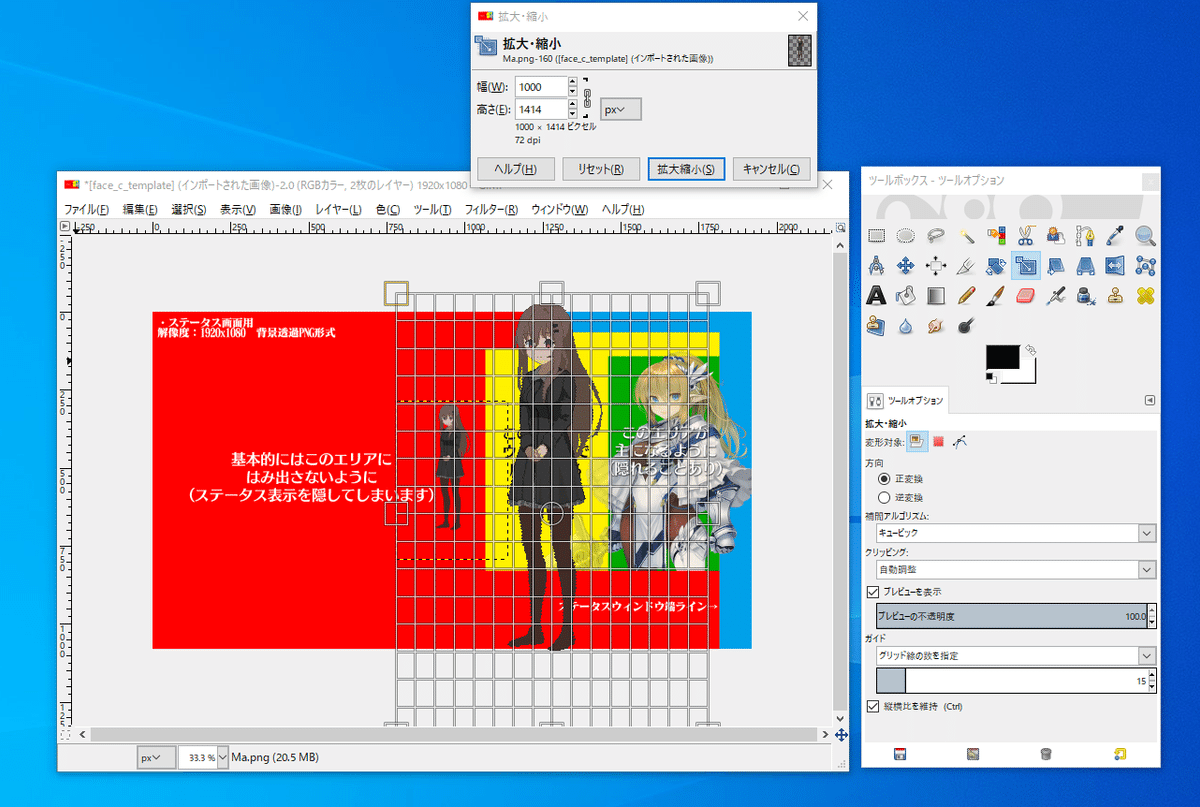Set transform target to selection

click(939, 441)
